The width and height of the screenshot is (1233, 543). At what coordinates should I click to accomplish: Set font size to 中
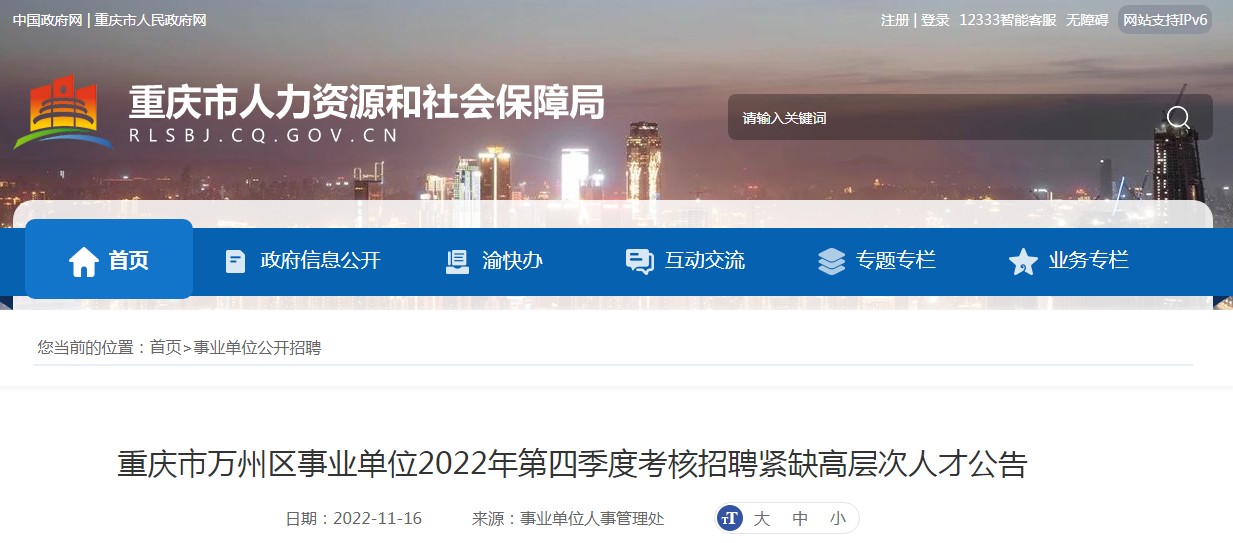pyautogui.click(x=800, y=518)
